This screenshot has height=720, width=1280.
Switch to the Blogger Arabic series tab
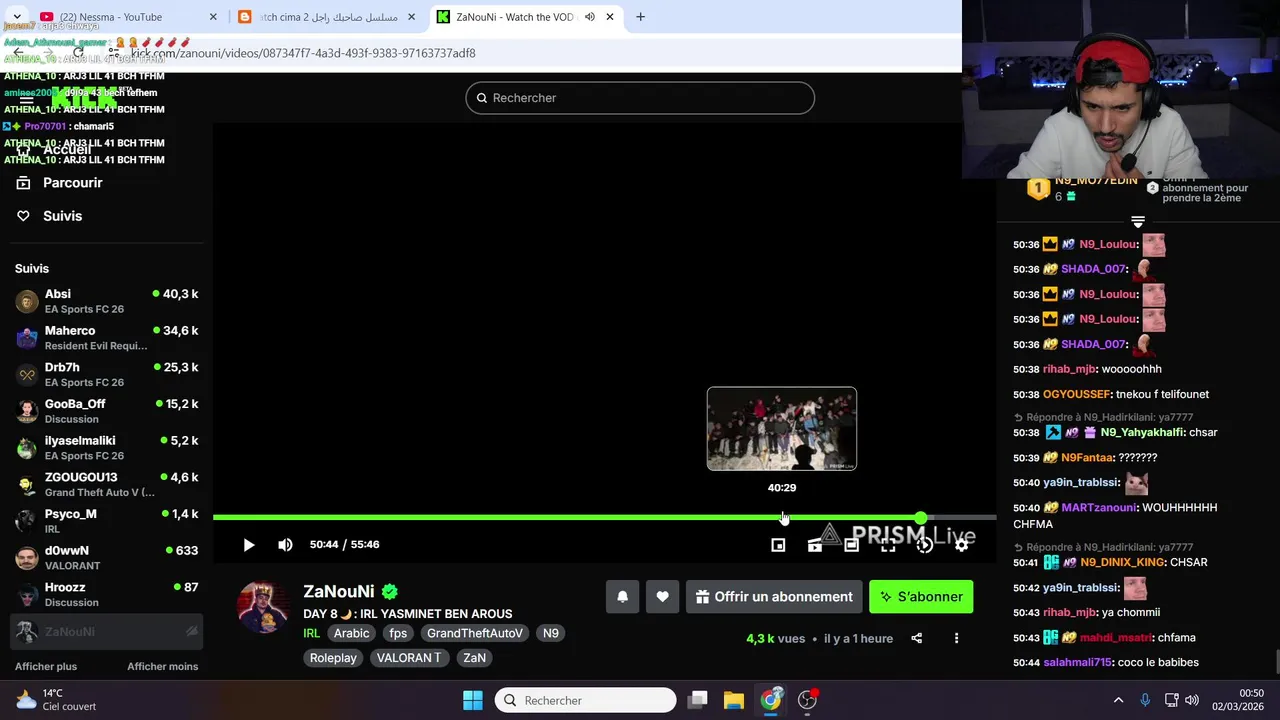(x=328, y=17)
